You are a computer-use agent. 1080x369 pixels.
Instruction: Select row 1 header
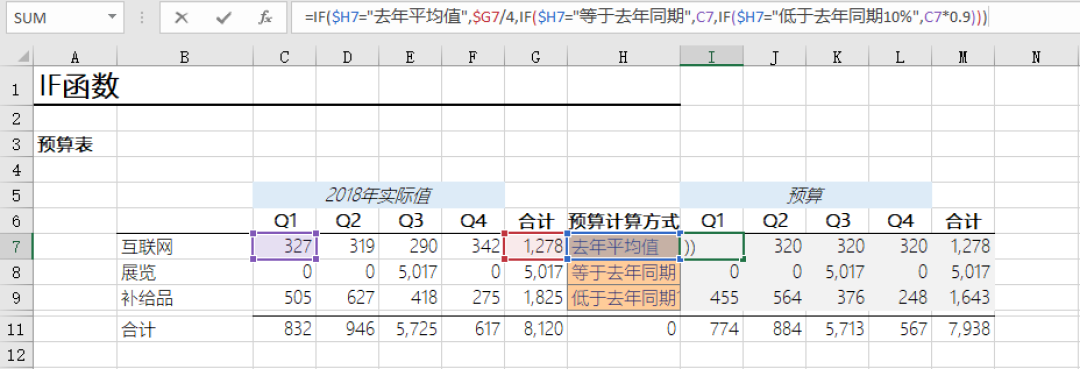(17, 87)
